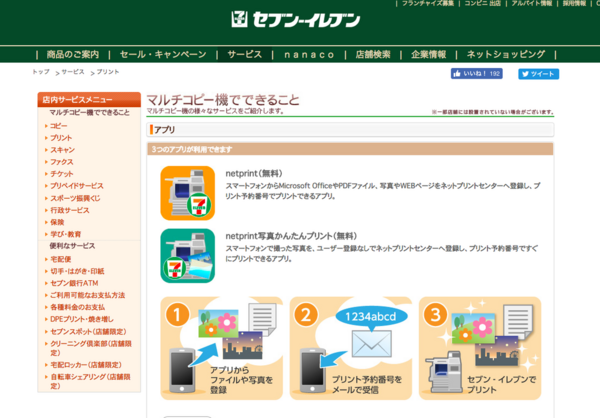Click the マルチコピー機でできること page title

pos(223,100)
